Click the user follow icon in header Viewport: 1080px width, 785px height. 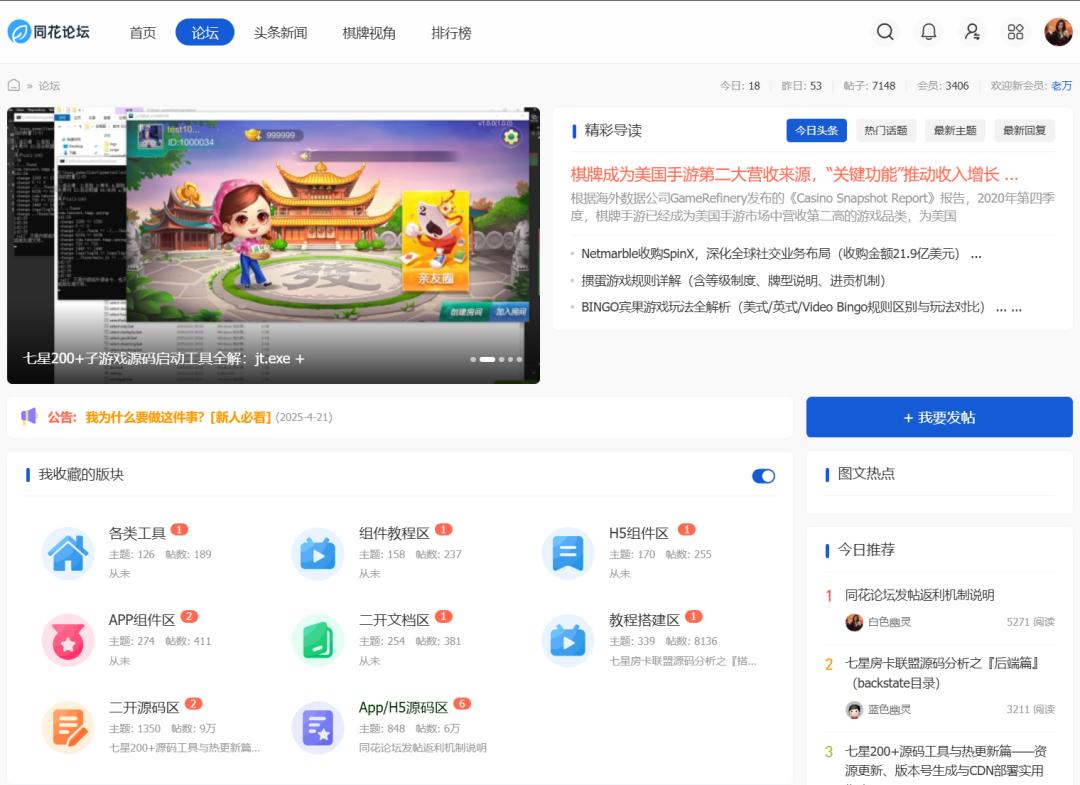972,32
